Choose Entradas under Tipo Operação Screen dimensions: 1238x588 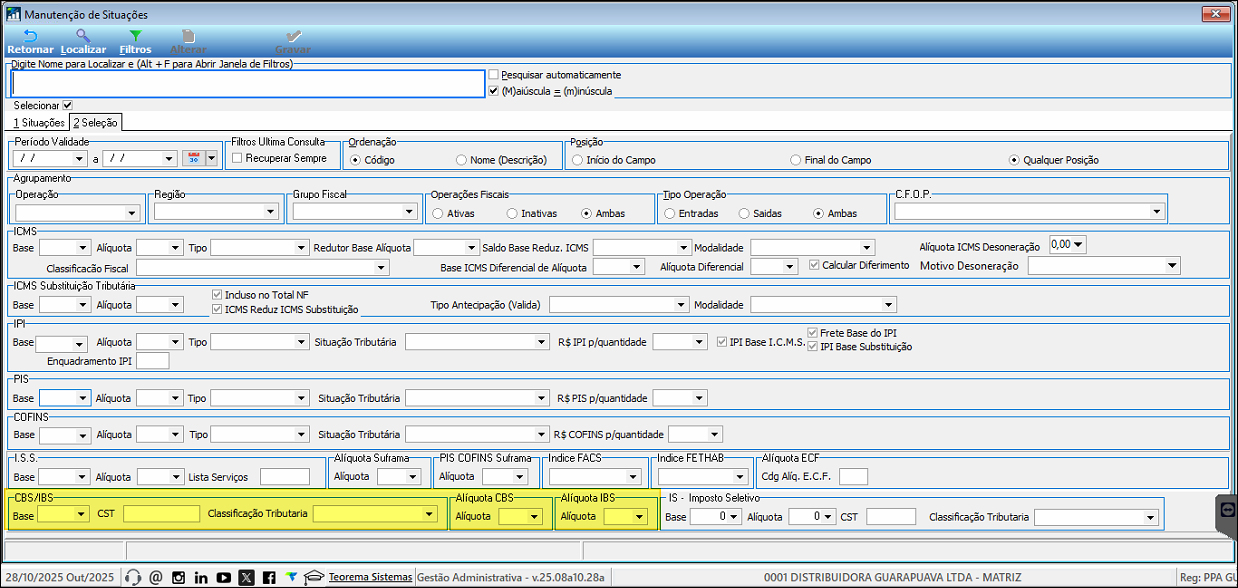point(667,213)
